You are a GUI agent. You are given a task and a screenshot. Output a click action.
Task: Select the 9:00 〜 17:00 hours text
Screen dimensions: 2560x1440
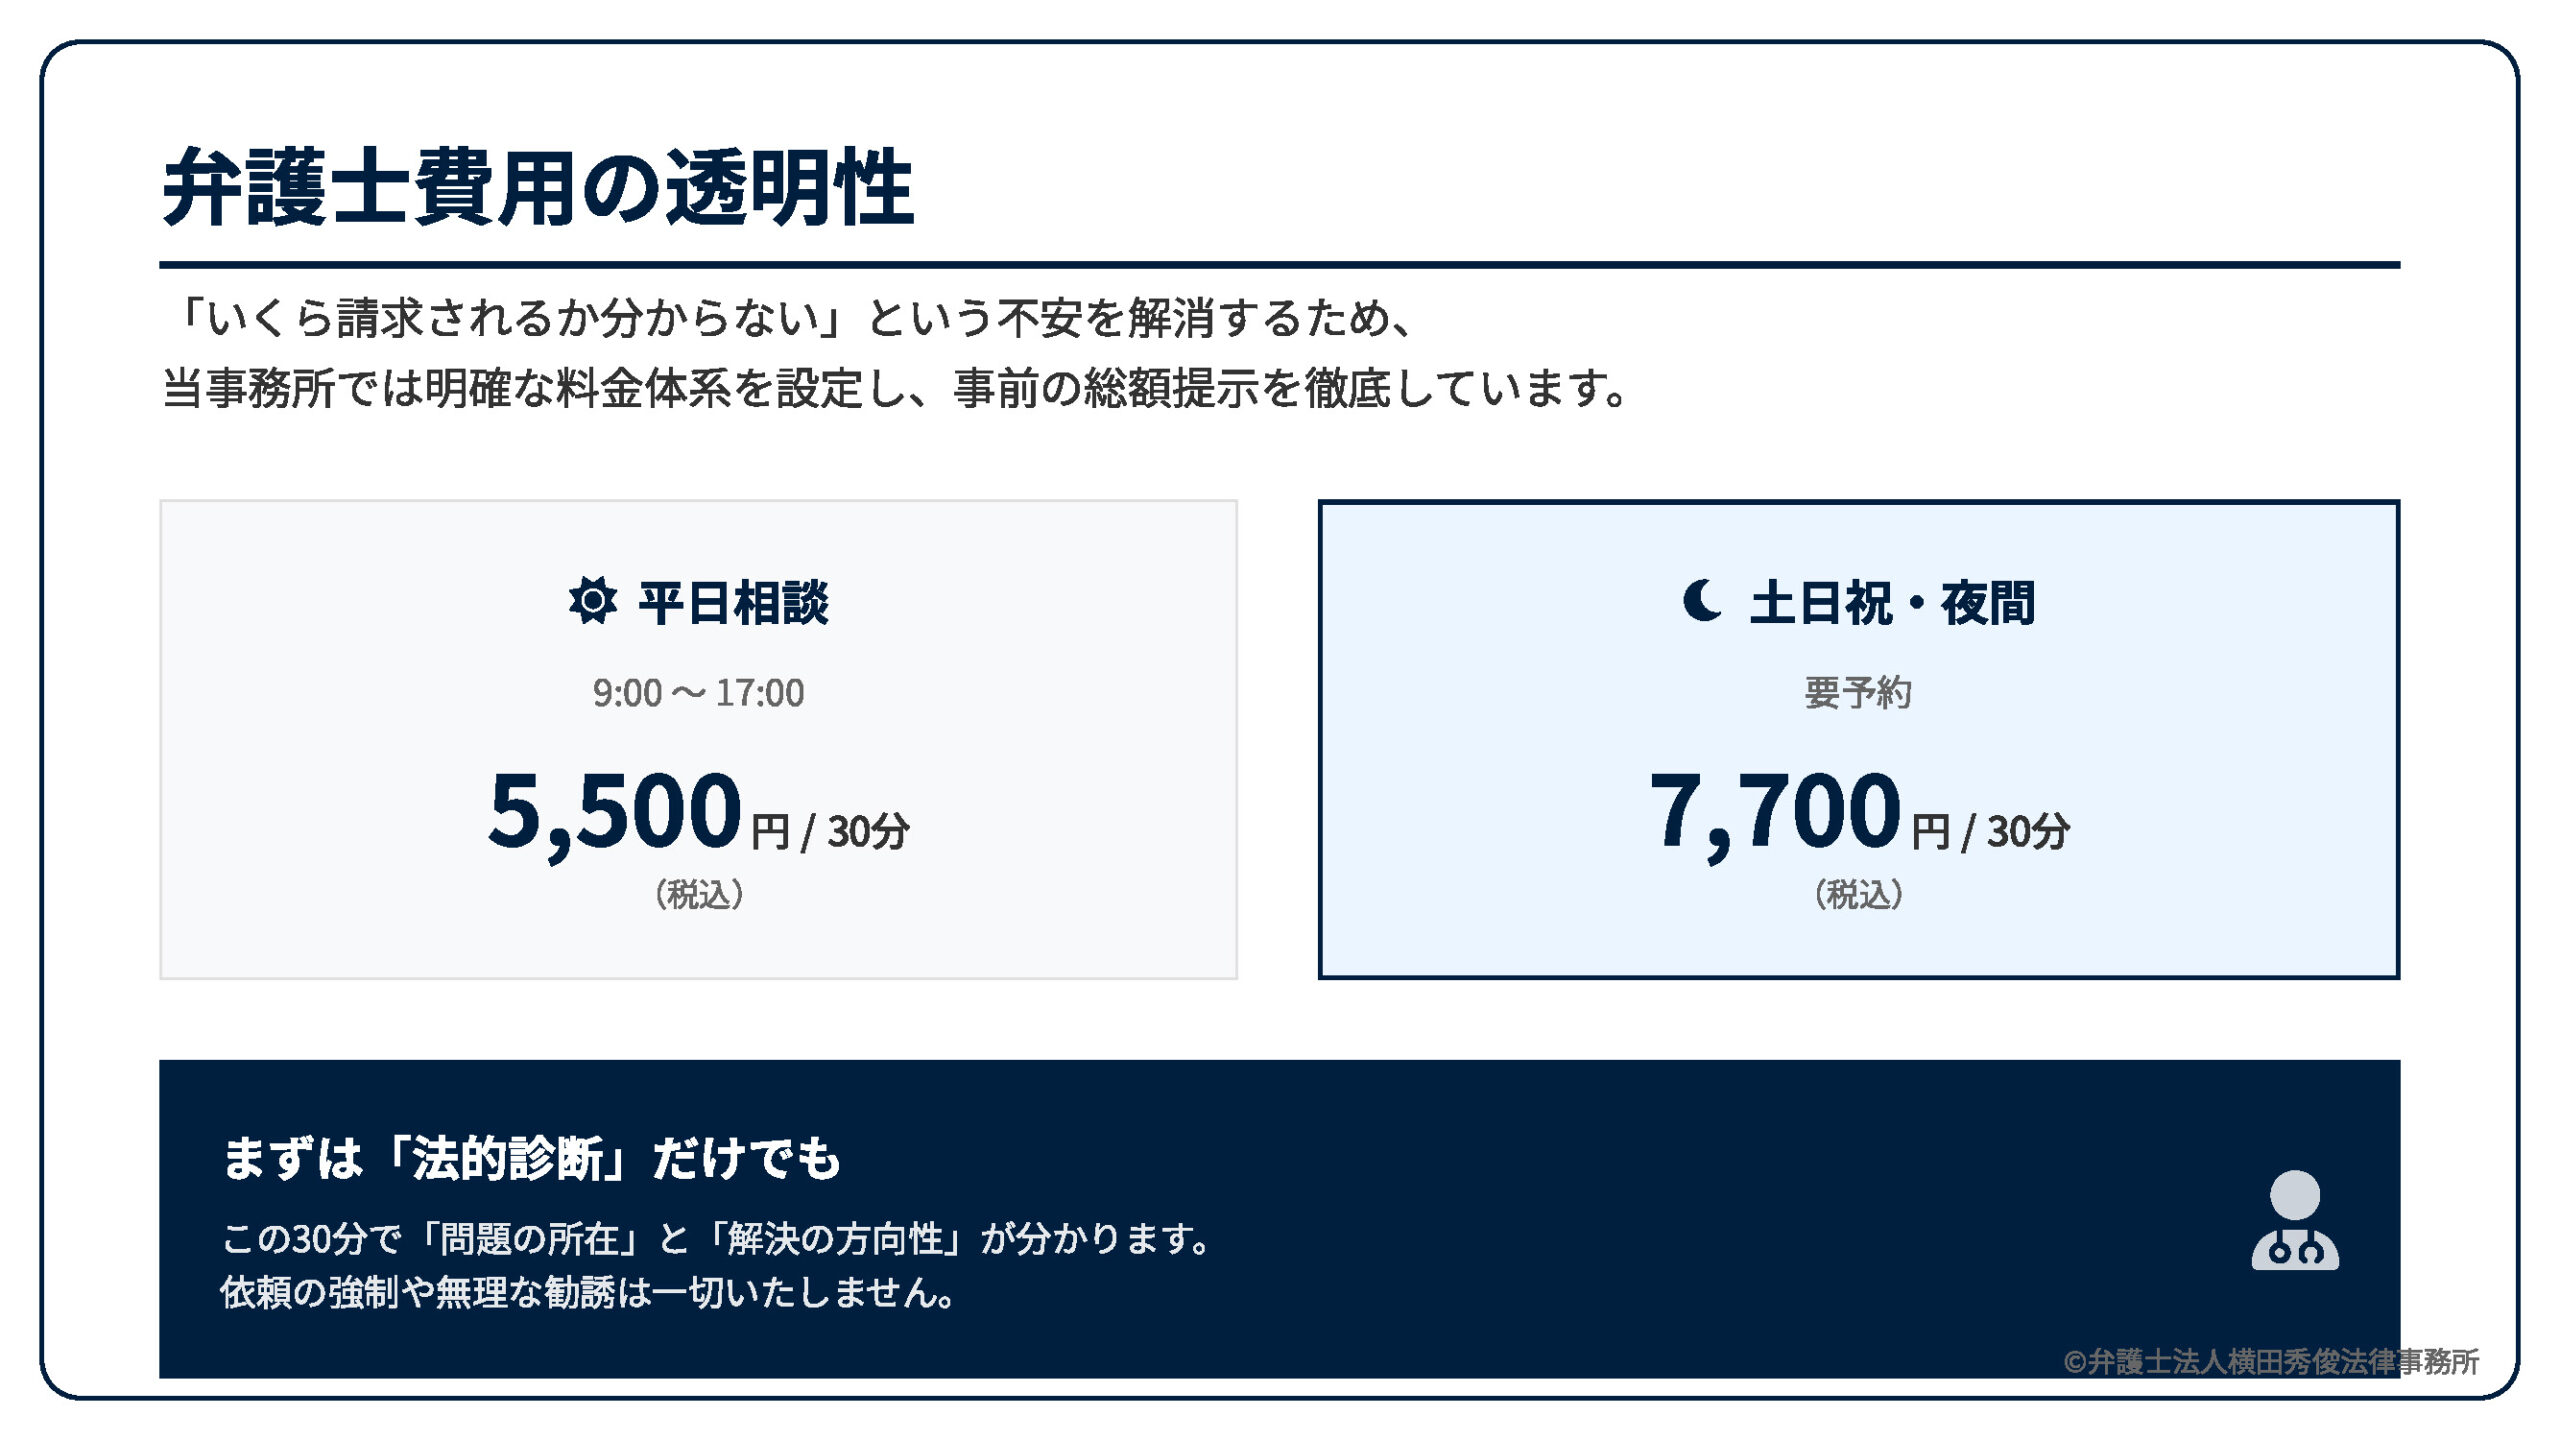[698, 692]
